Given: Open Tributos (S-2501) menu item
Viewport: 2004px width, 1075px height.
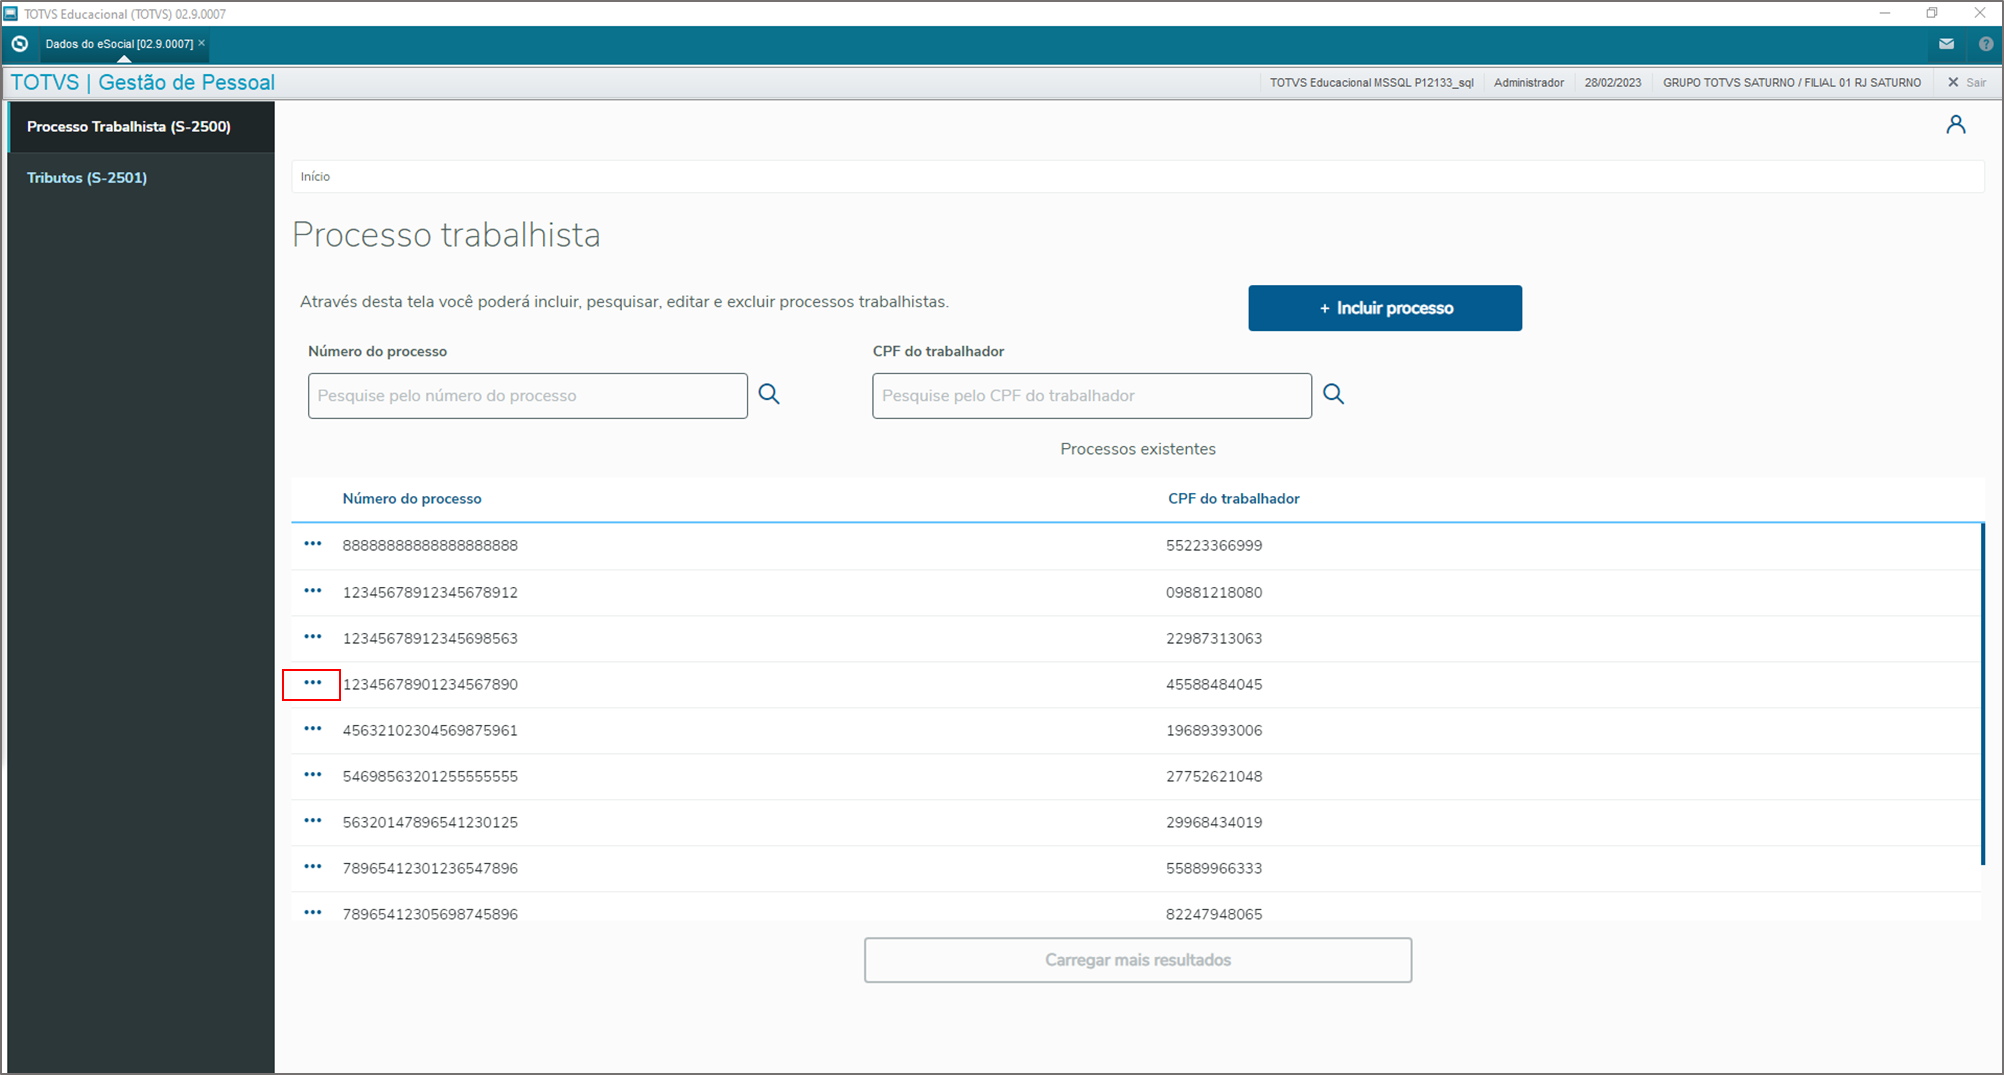Looking at the screenshot, I should [x=141, y=178].
